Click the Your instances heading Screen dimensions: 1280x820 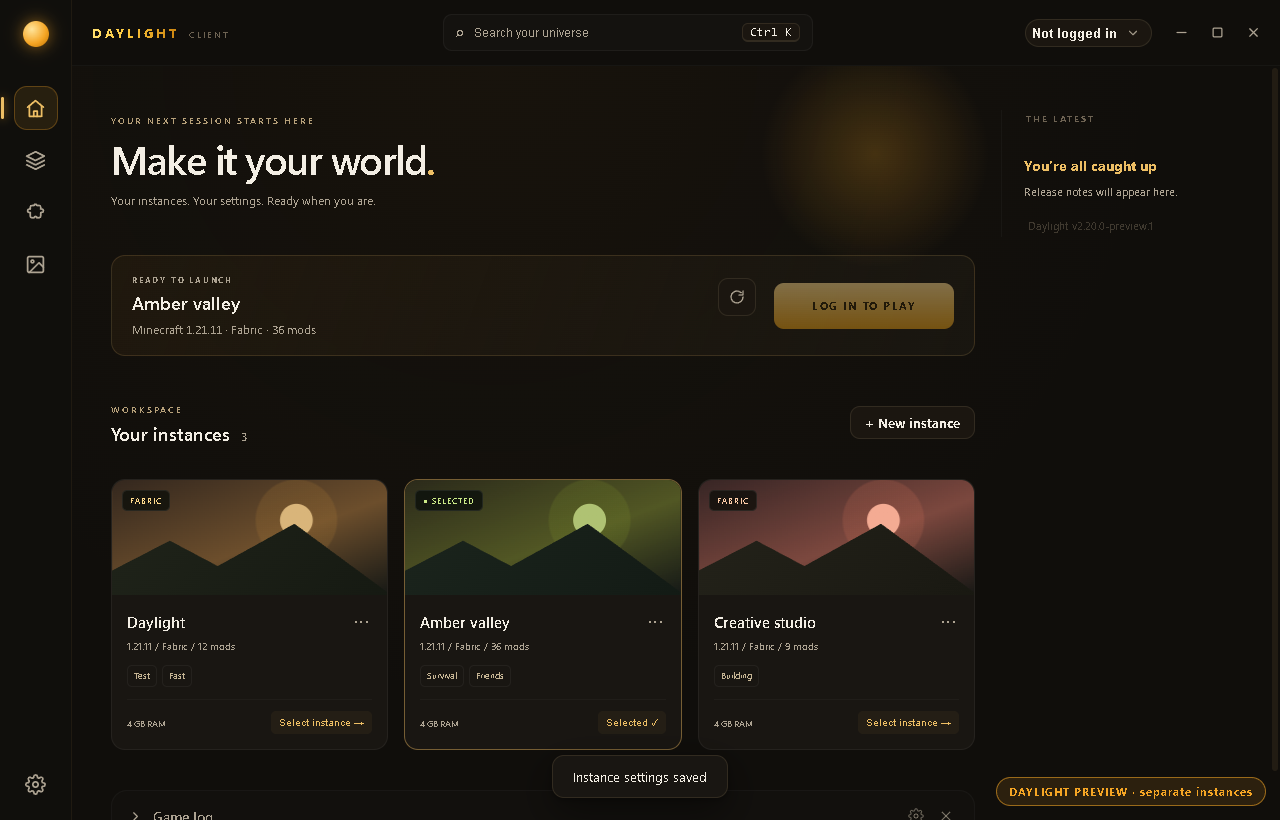click(170, 435)
